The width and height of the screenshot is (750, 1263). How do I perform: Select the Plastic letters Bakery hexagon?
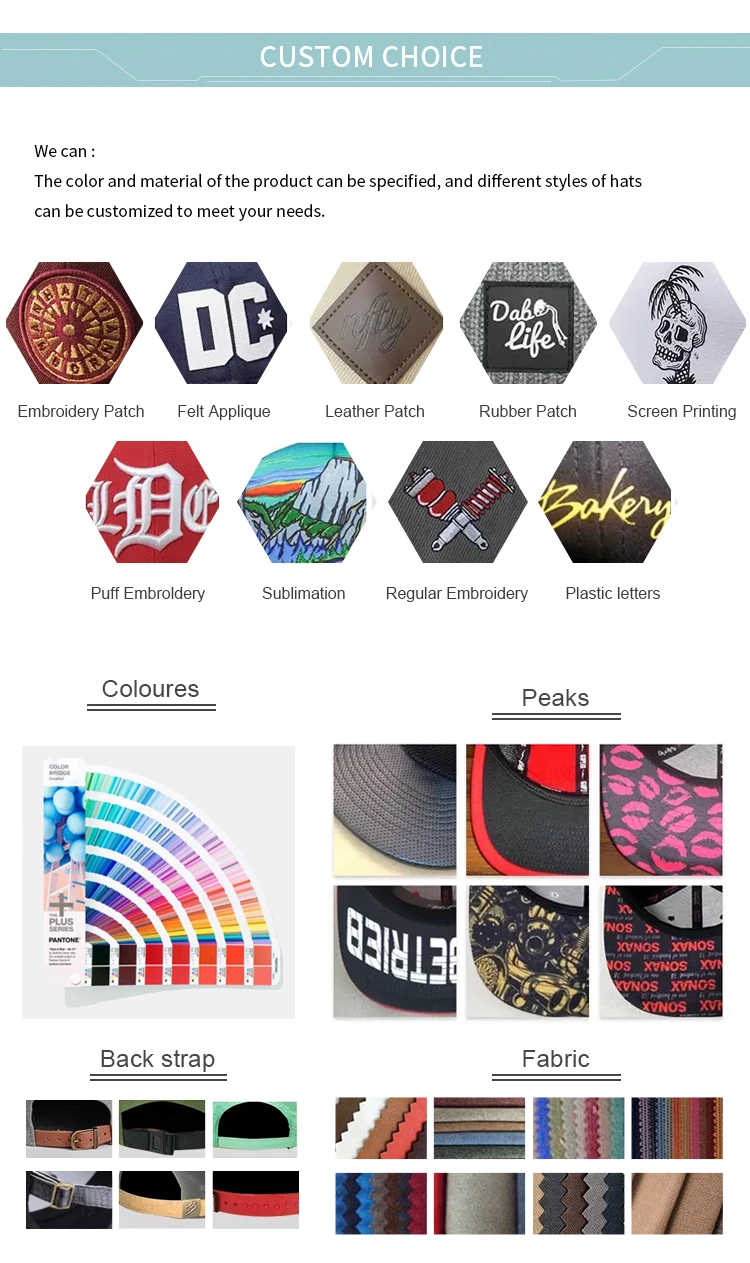[607, 502]
